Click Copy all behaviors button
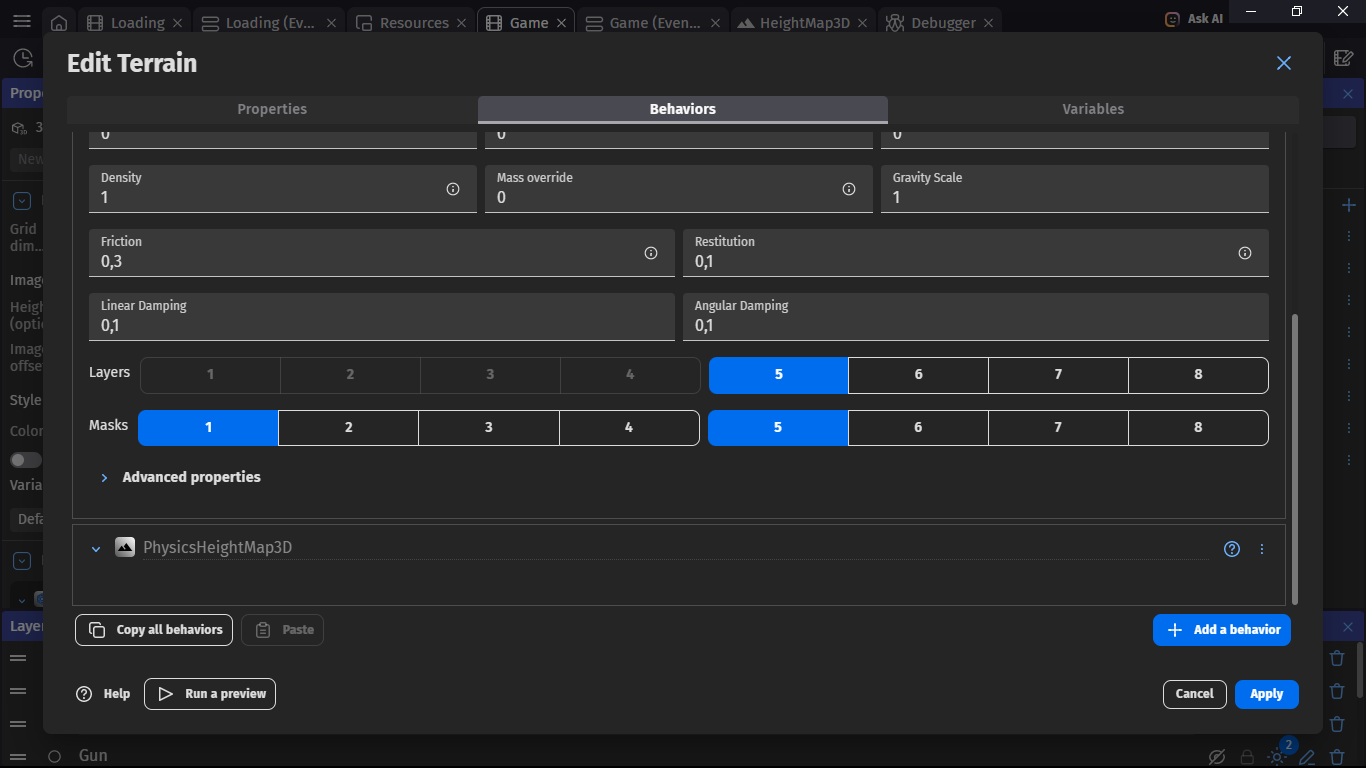 point(154,630)
